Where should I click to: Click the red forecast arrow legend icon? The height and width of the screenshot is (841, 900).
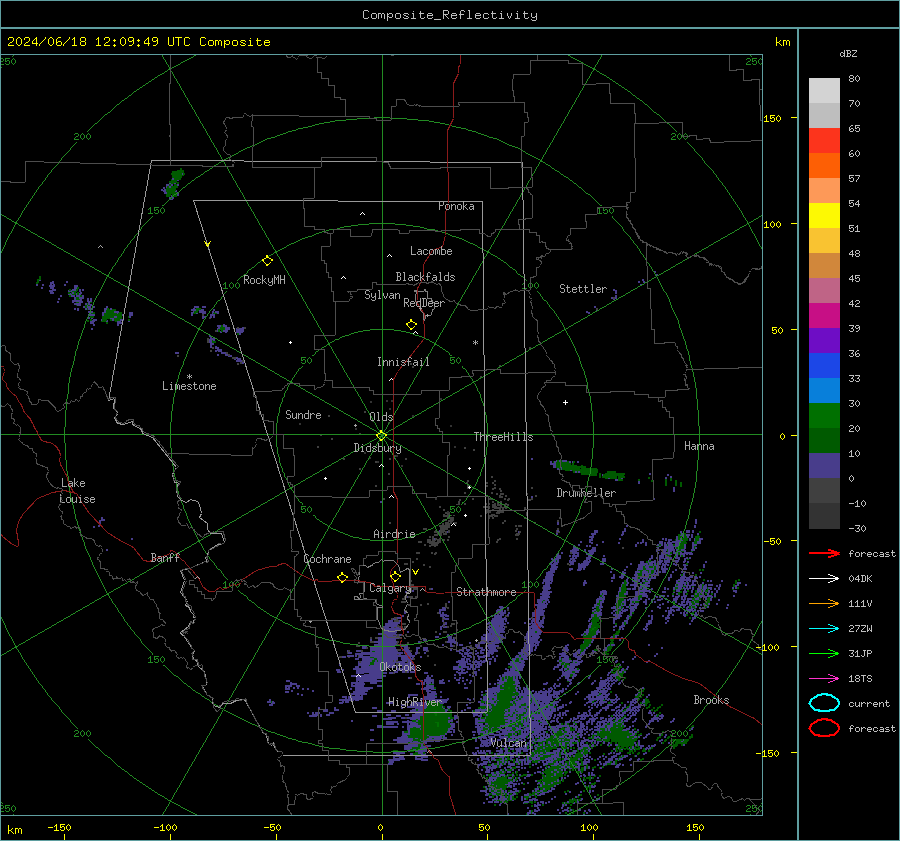point(824,553)
